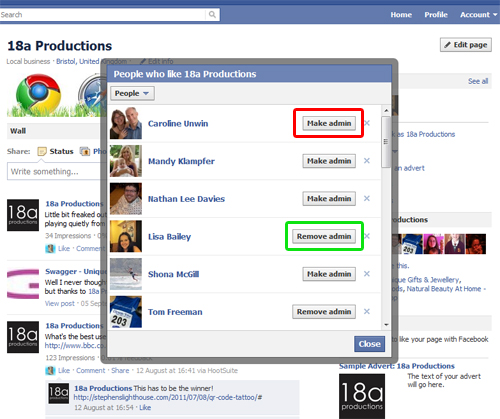
Task: Open Lisa Bailey's profile link
Action: click(x=169, y=237)
